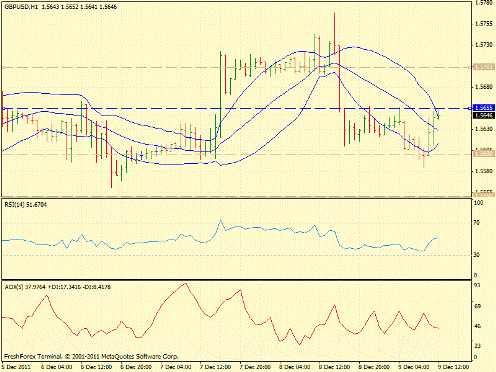Click the 7 Dec 20:00 time label

click(x=255, y=367)
